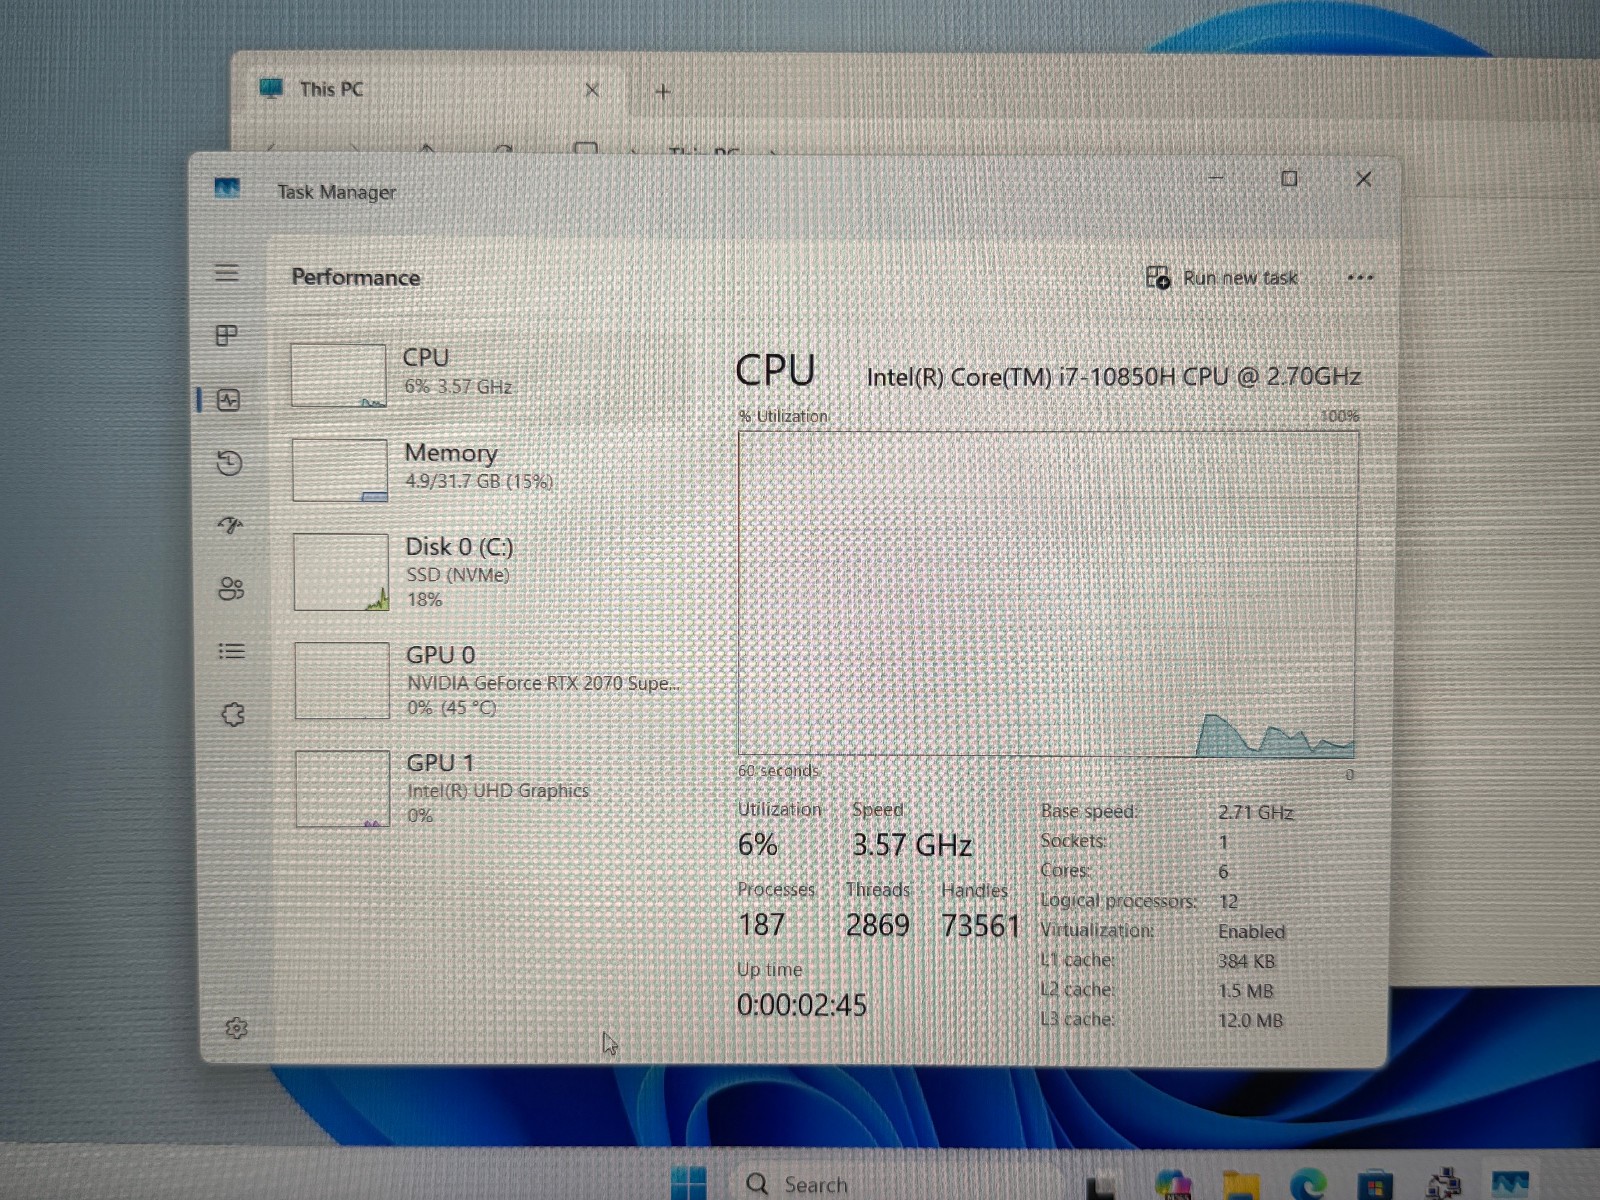
Task: Close the This PC tab in File Explorer
Action: tap(592, 90)
